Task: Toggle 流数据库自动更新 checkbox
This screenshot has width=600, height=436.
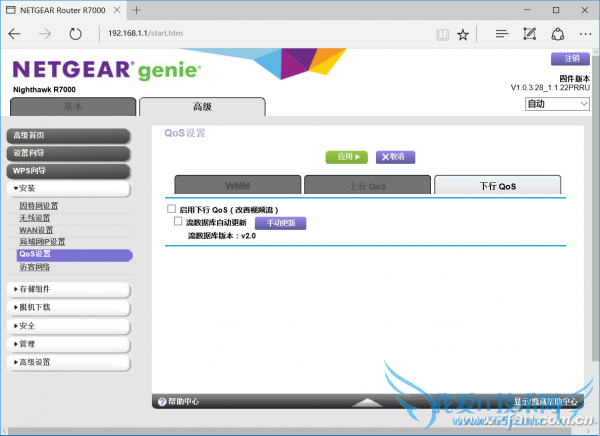Action: coord(178,221)
